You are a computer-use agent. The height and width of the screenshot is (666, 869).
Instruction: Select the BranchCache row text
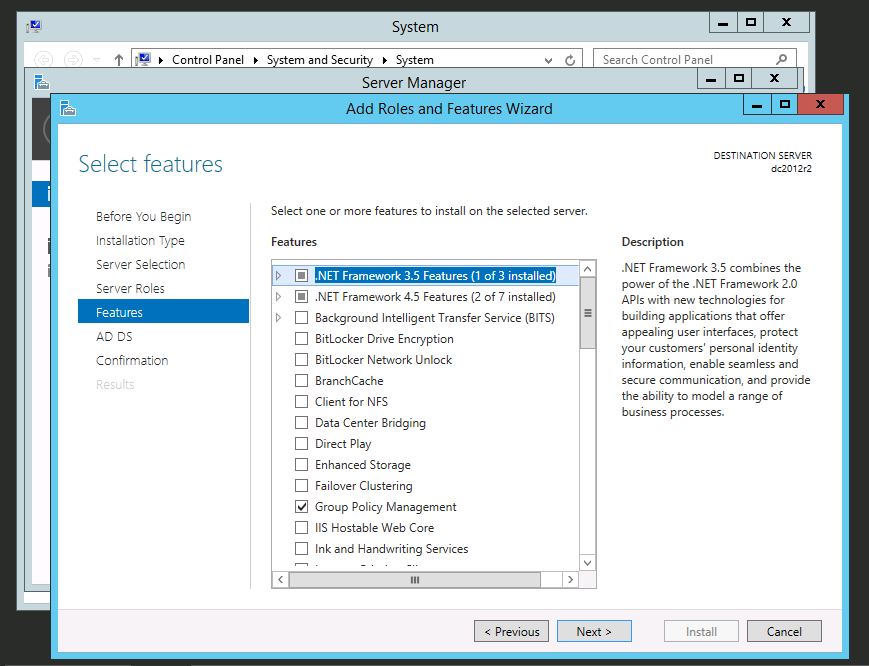coord(349,381)
